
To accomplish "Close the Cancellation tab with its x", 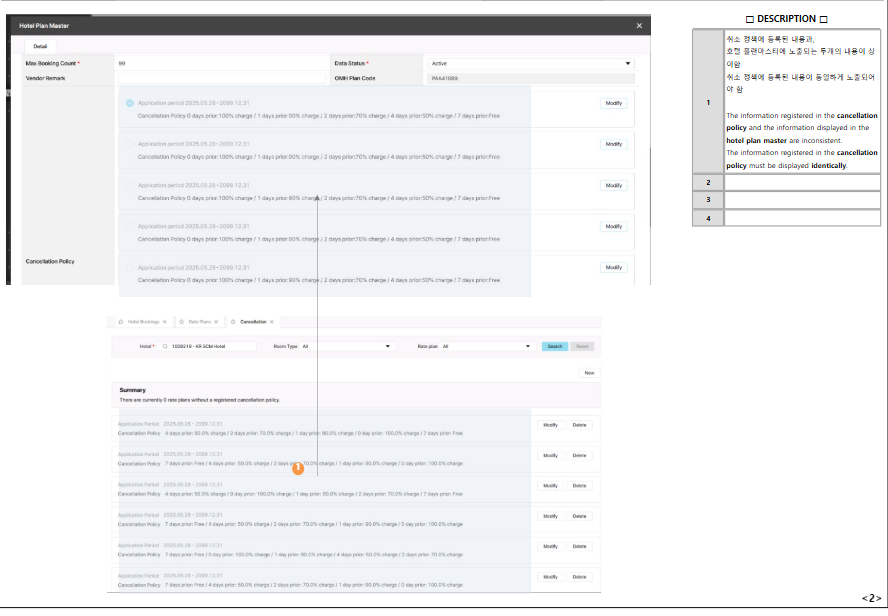I will 272,322.
